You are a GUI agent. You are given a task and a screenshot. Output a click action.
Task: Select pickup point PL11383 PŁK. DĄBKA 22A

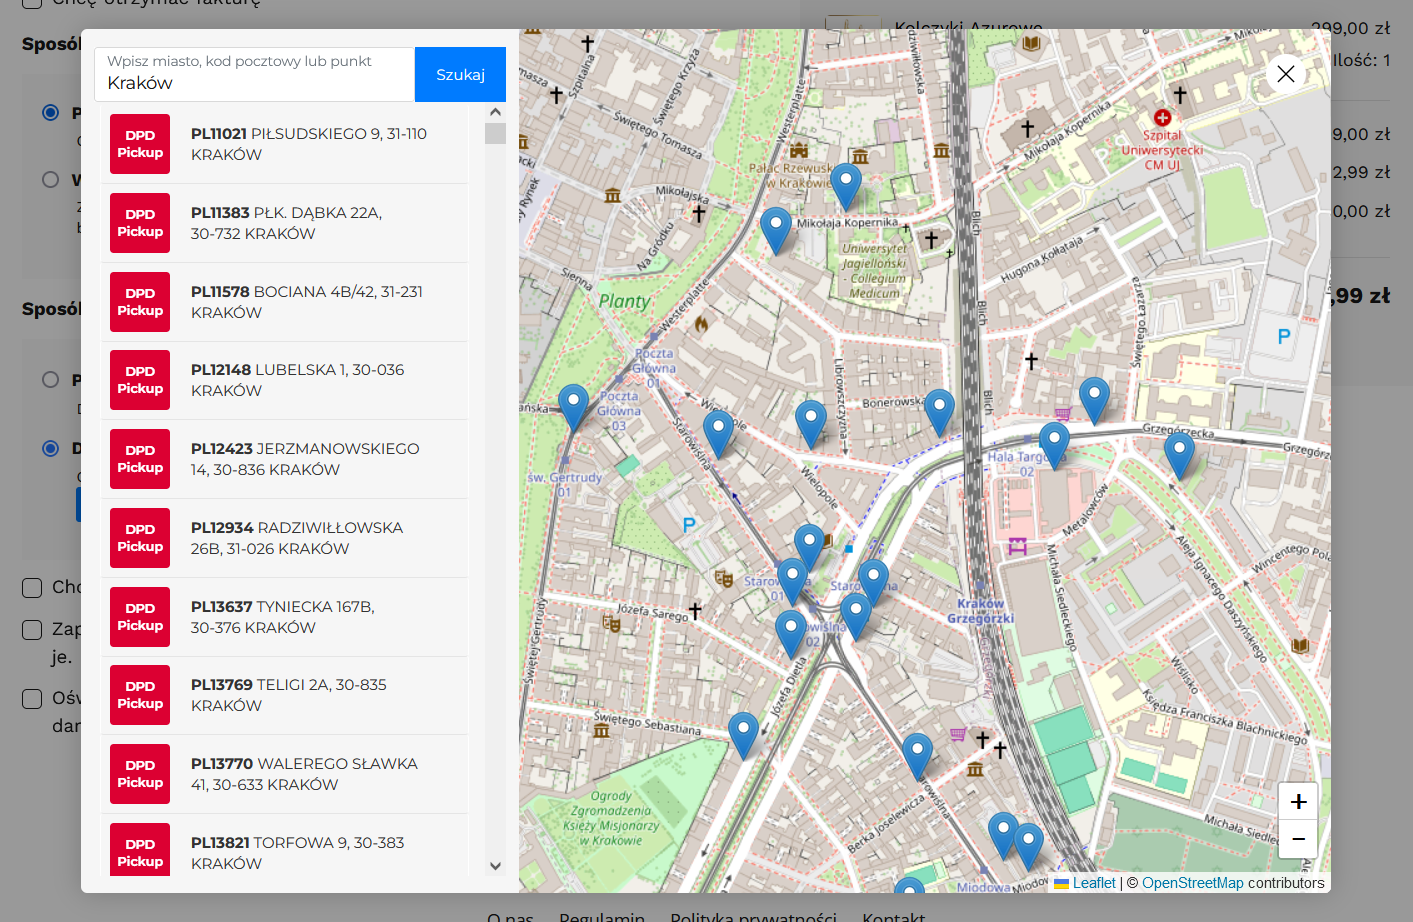tap(285, 223)
